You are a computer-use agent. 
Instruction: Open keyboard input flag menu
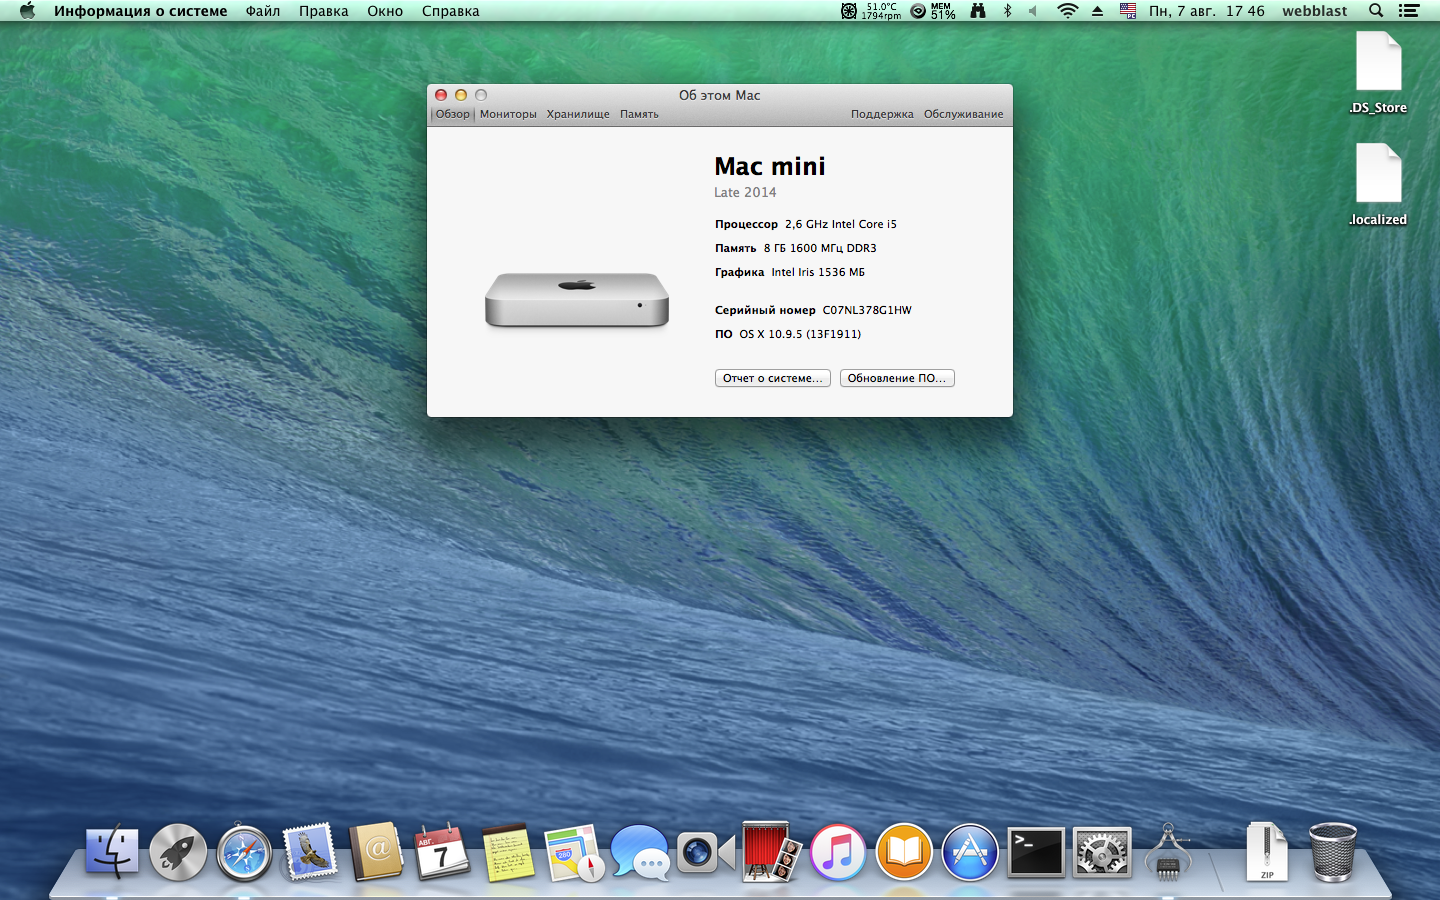coord(1128,11)
